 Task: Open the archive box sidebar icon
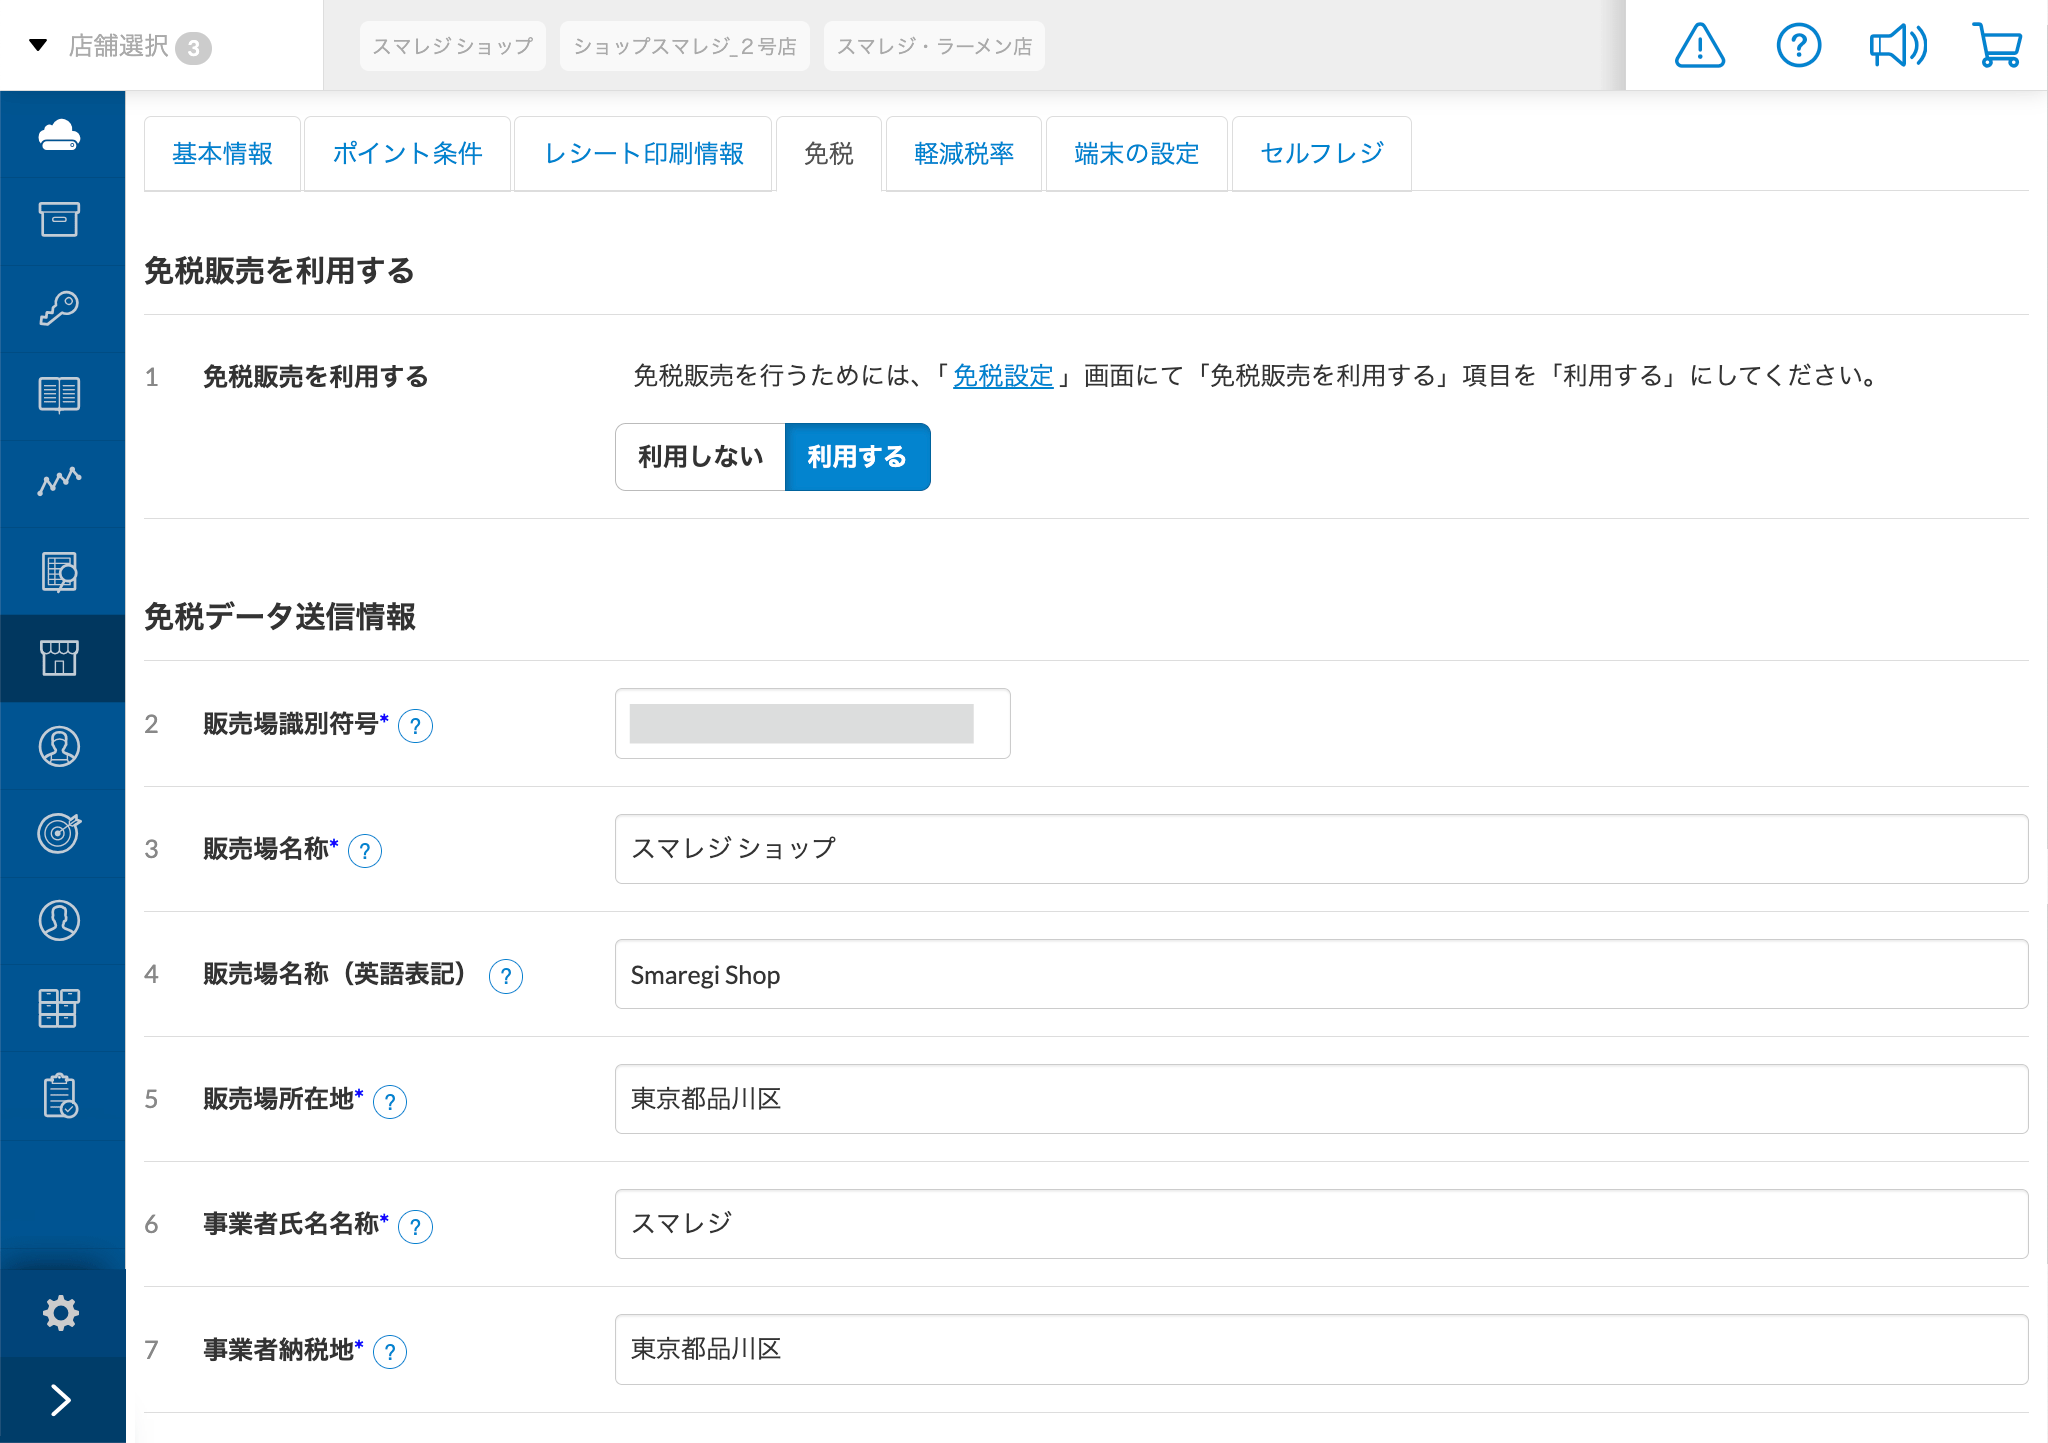pyautogui.click(x=60, y=220)
